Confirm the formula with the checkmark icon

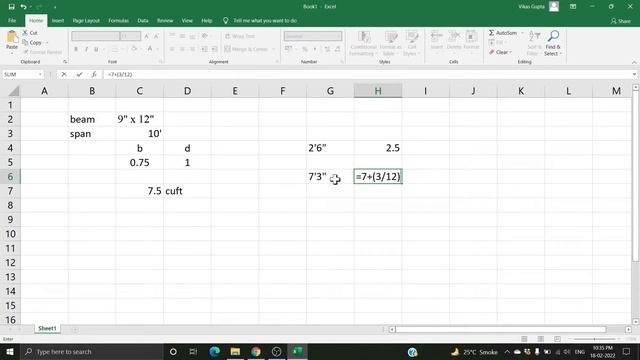click(x=79, y=74)
